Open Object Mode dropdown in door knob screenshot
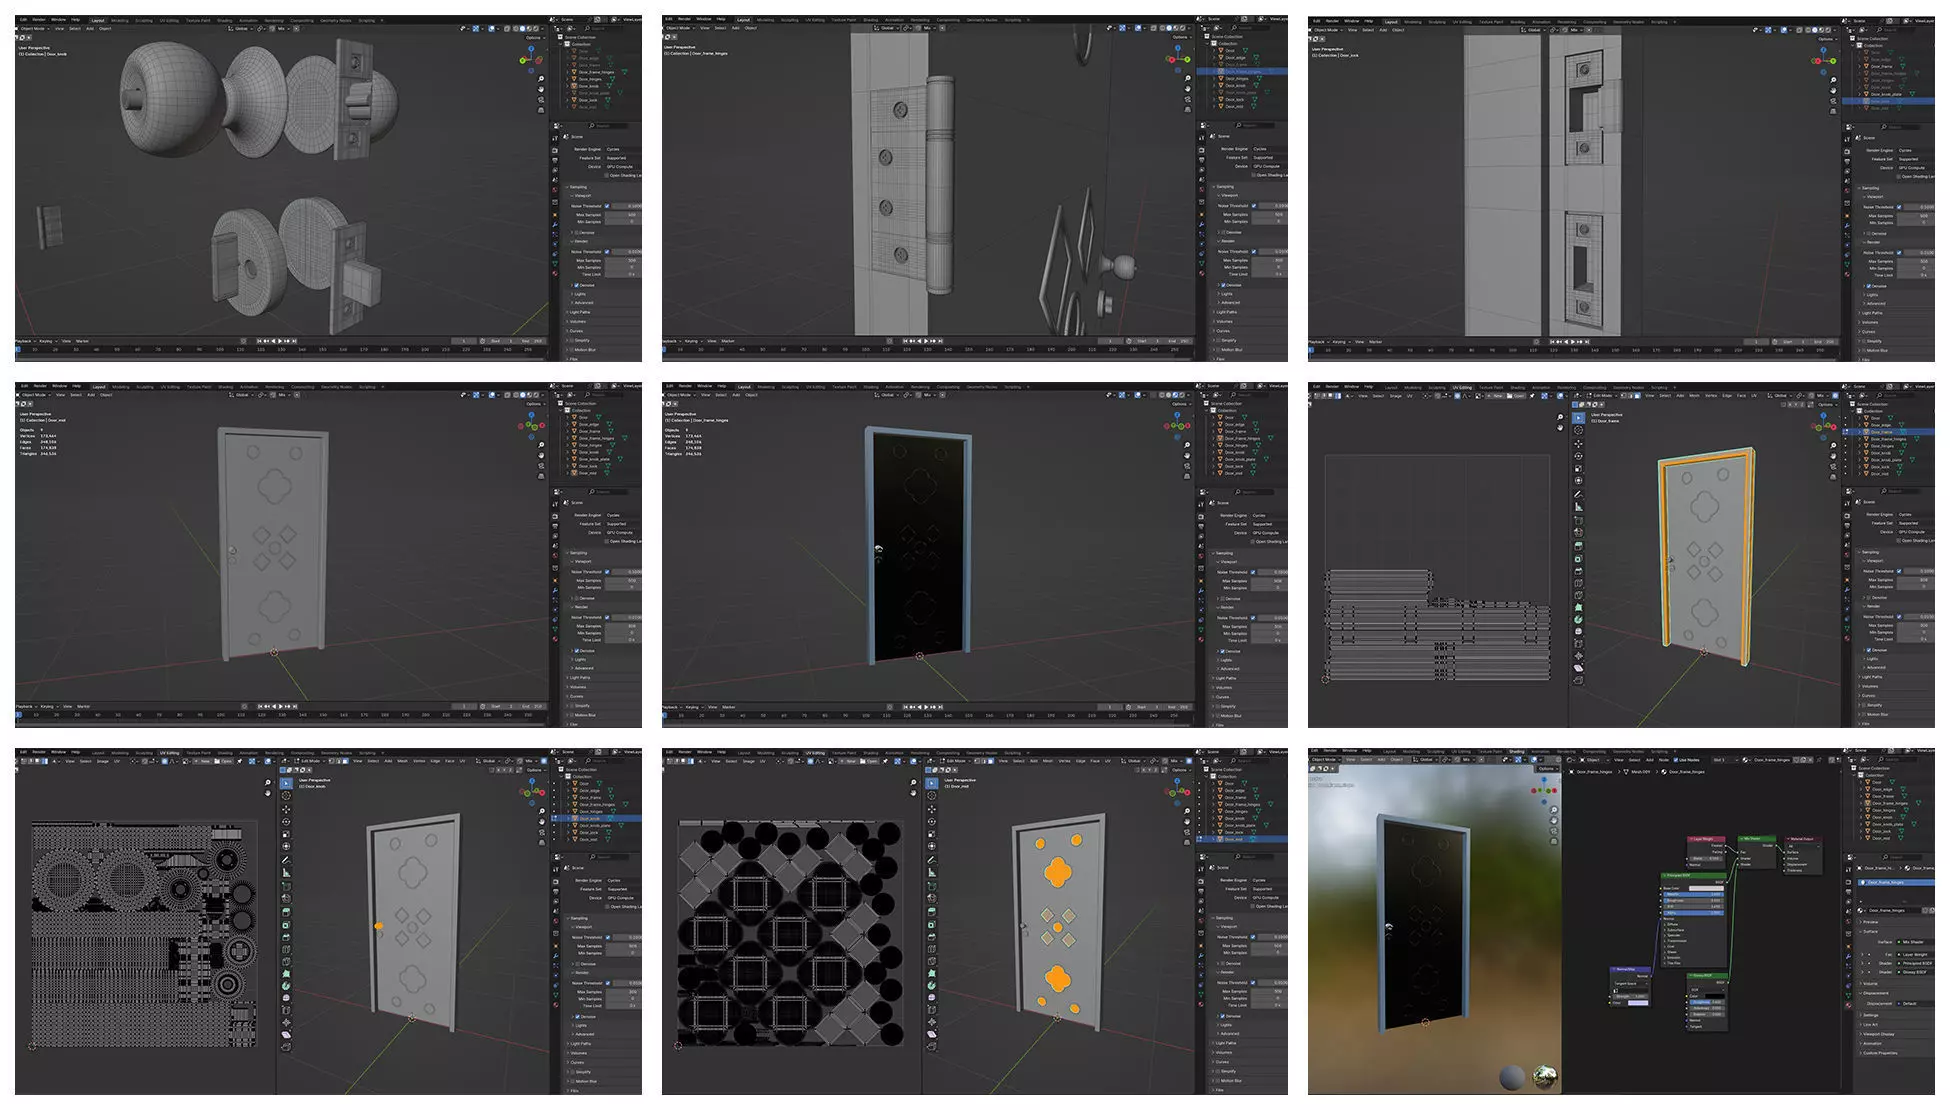1950x1110 pixels. pos(34,28)
